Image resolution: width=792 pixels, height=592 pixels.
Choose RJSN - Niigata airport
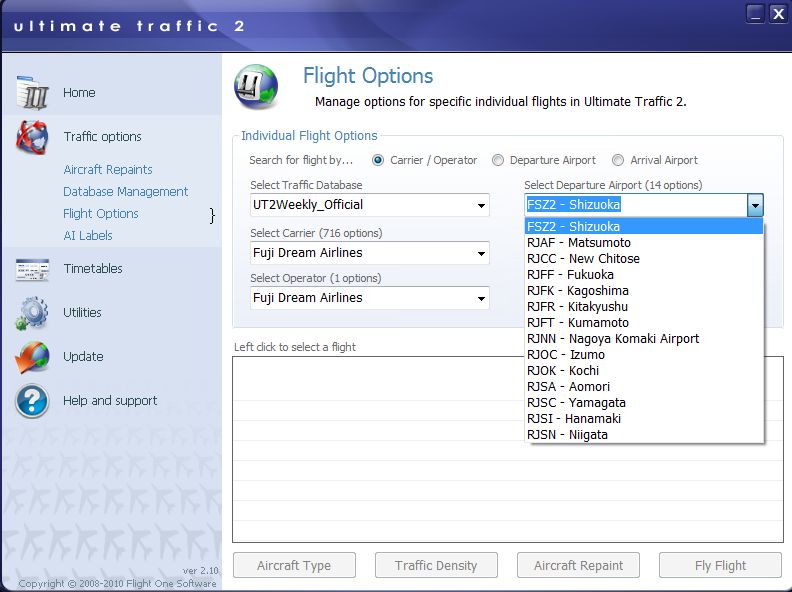[644, 434]
